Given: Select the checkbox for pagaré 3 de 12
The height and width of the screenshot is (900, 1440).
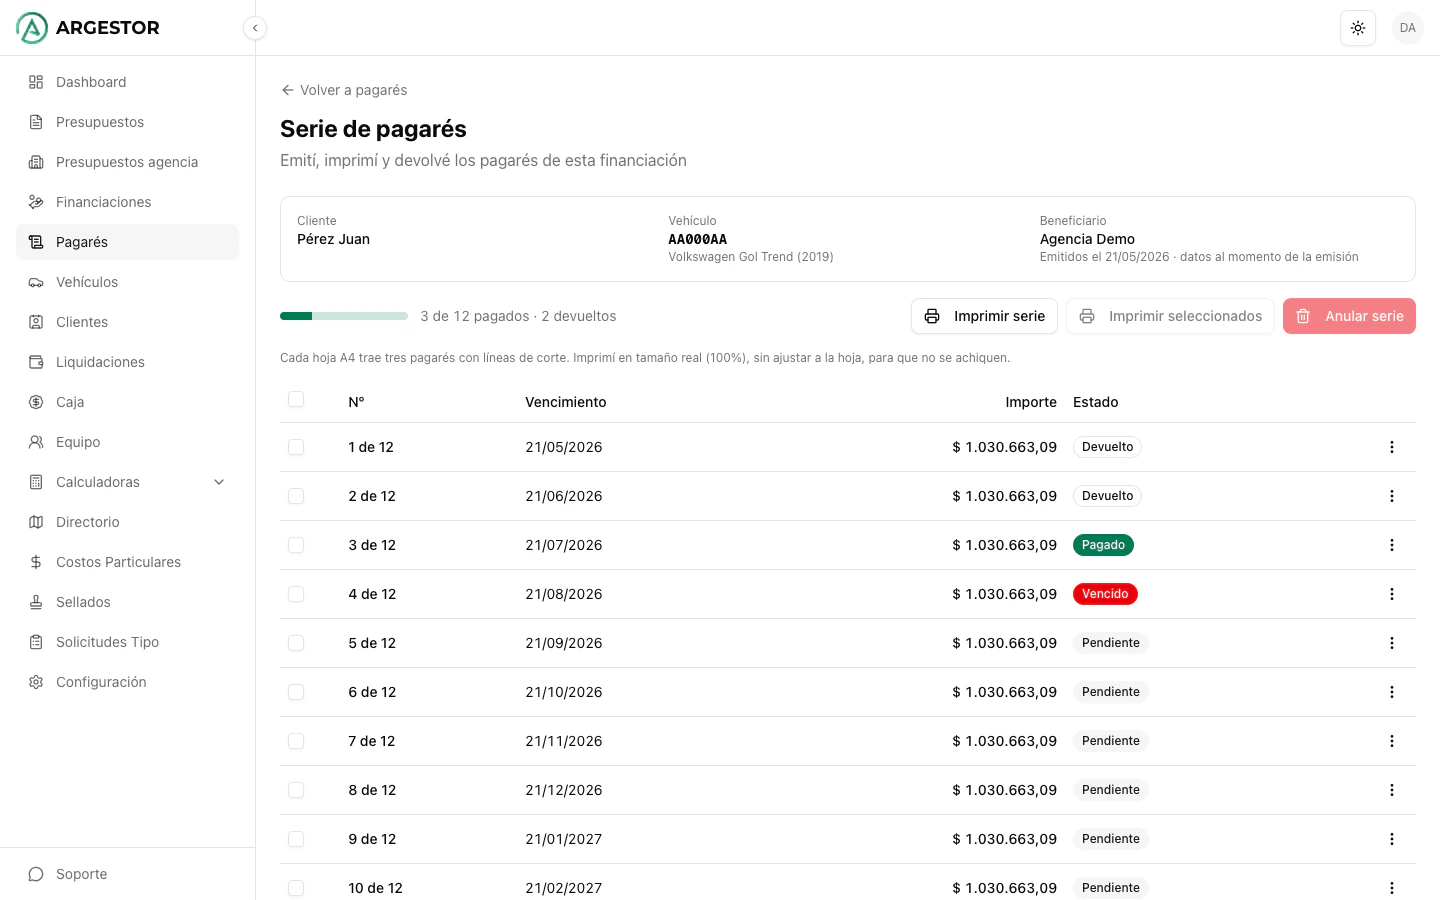Looking at the screenshot, I should 296,545.
